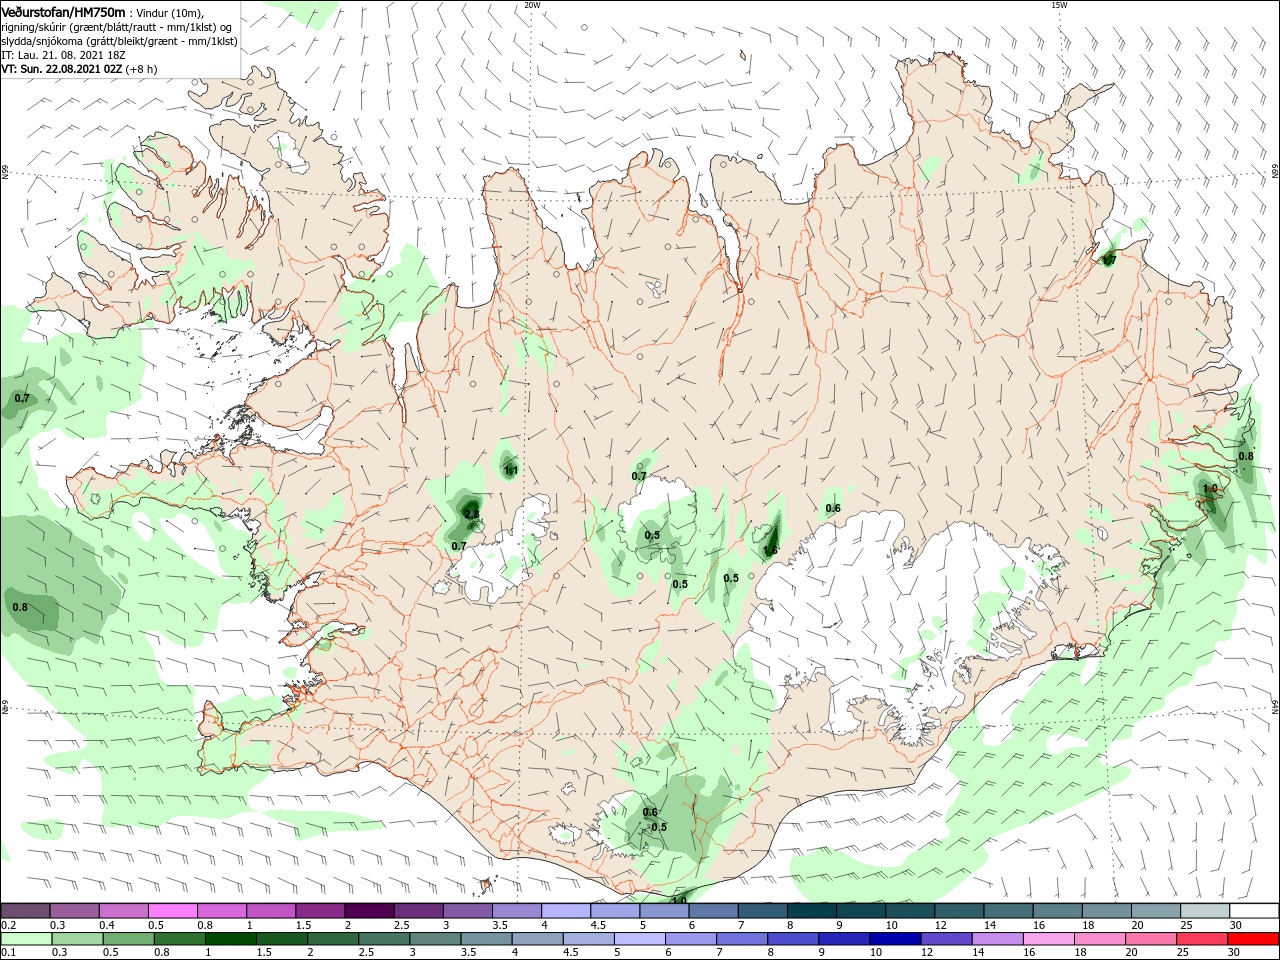Click the '30' label in upper legend row
Viewport: 1280px width, 960px height.
click(1236, 925)
